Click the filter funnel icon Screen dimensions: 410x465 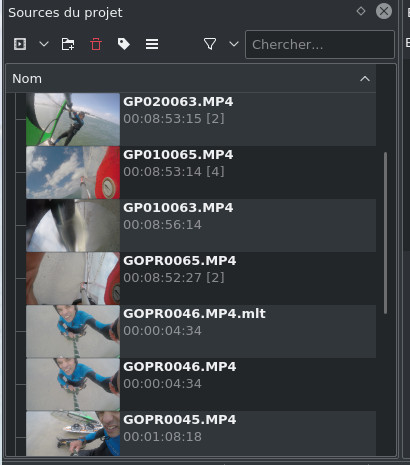pyautogui.click(x=210, y=44)
